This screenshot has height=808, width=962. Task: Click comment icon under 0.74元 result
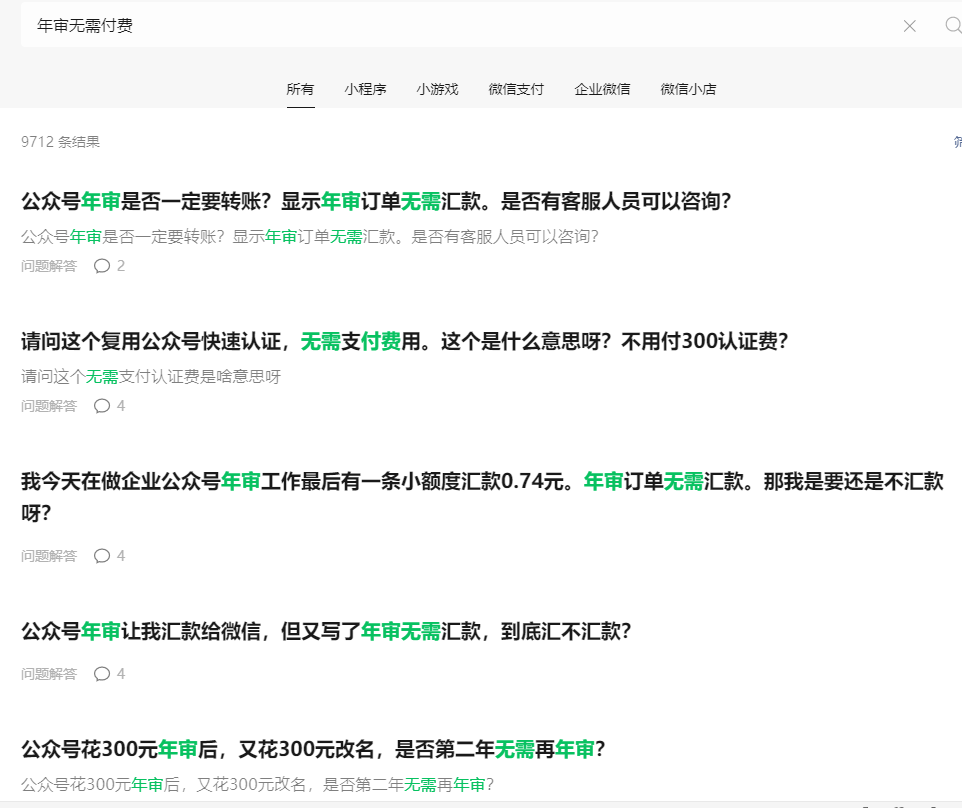point(102,556)
